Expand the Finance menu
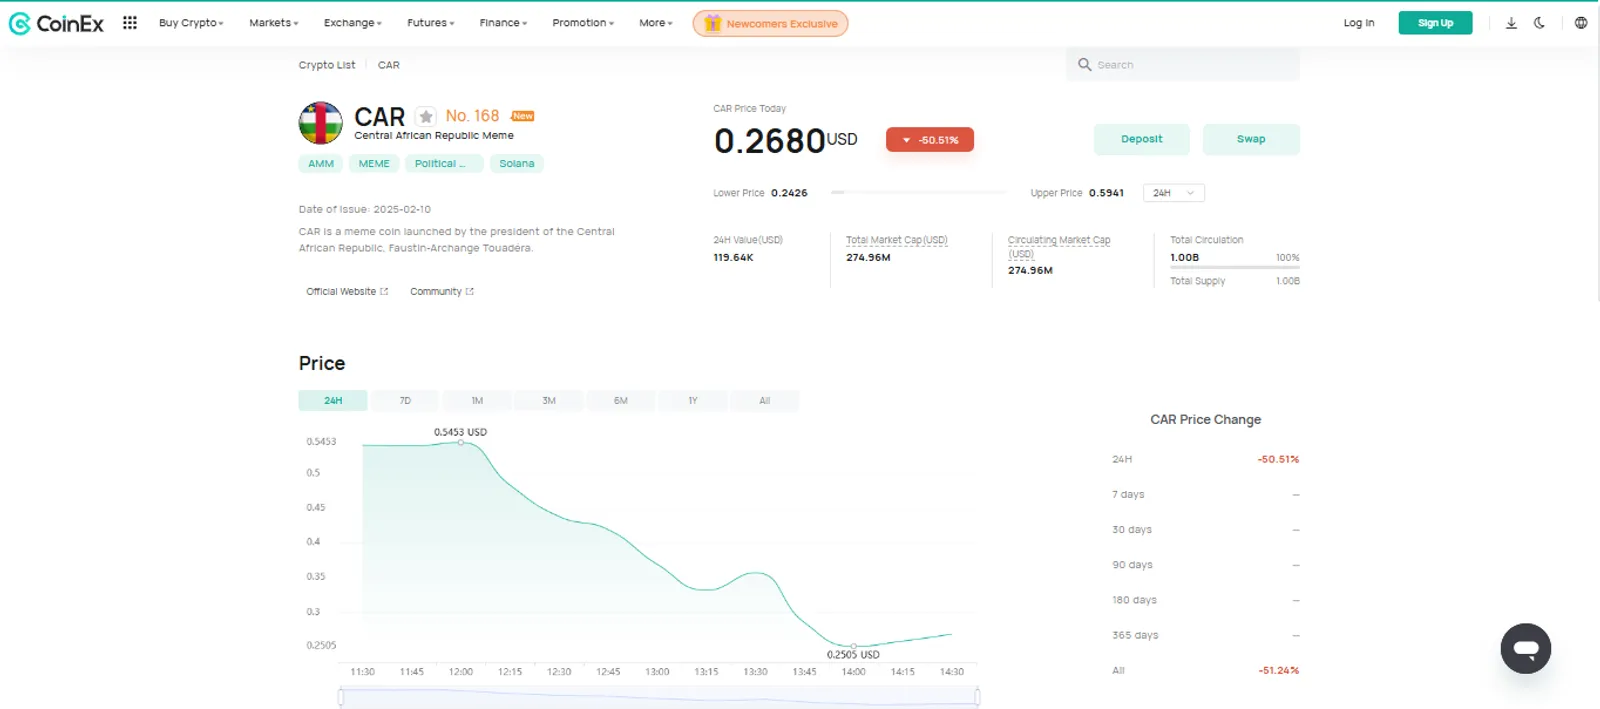1600x709 pixels. point(503,23)
